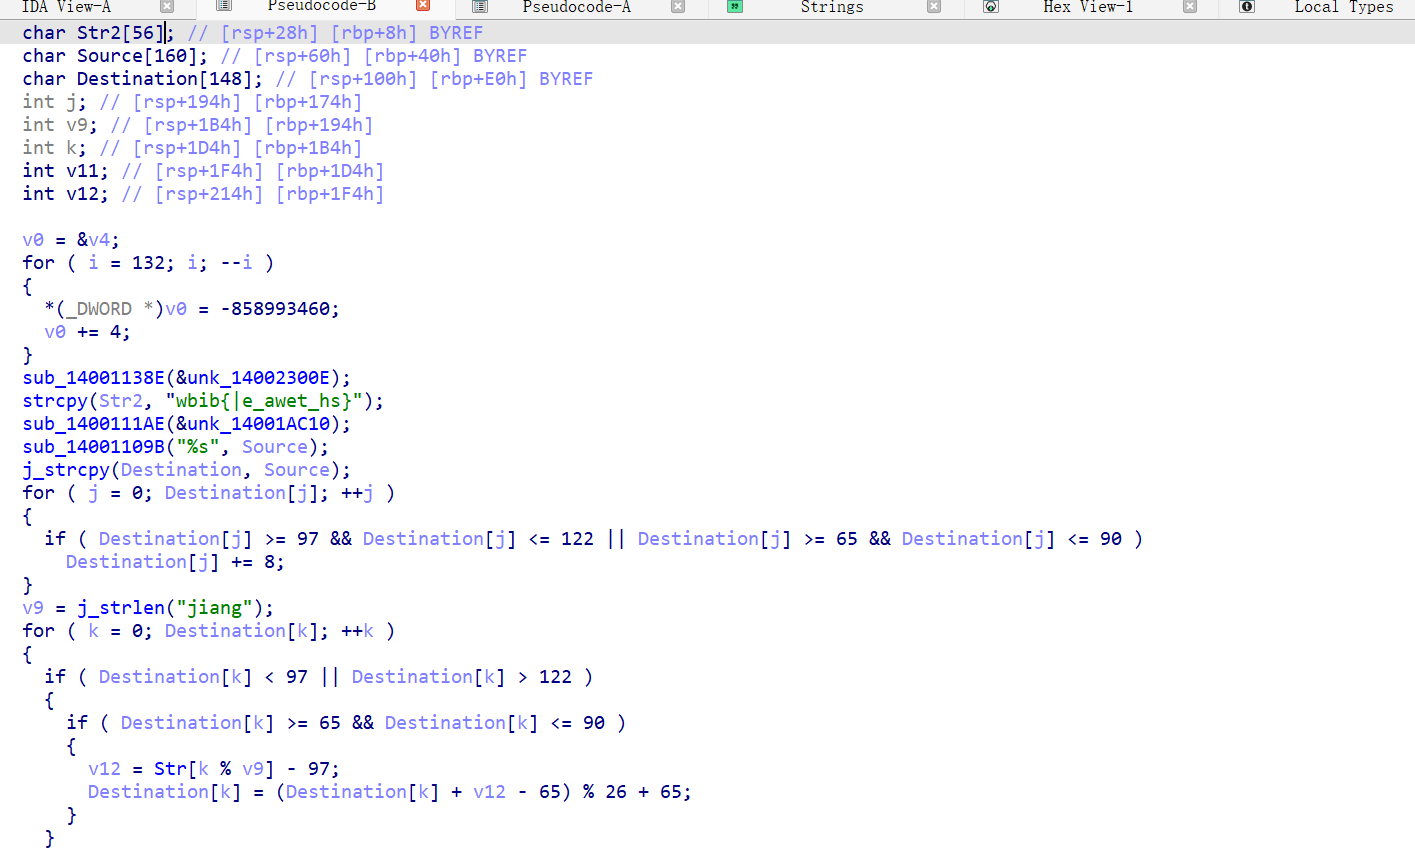The image size is (1415, 853).
Task: Select the "int j;" variable declaration
Action: click(x=54, y=102)
